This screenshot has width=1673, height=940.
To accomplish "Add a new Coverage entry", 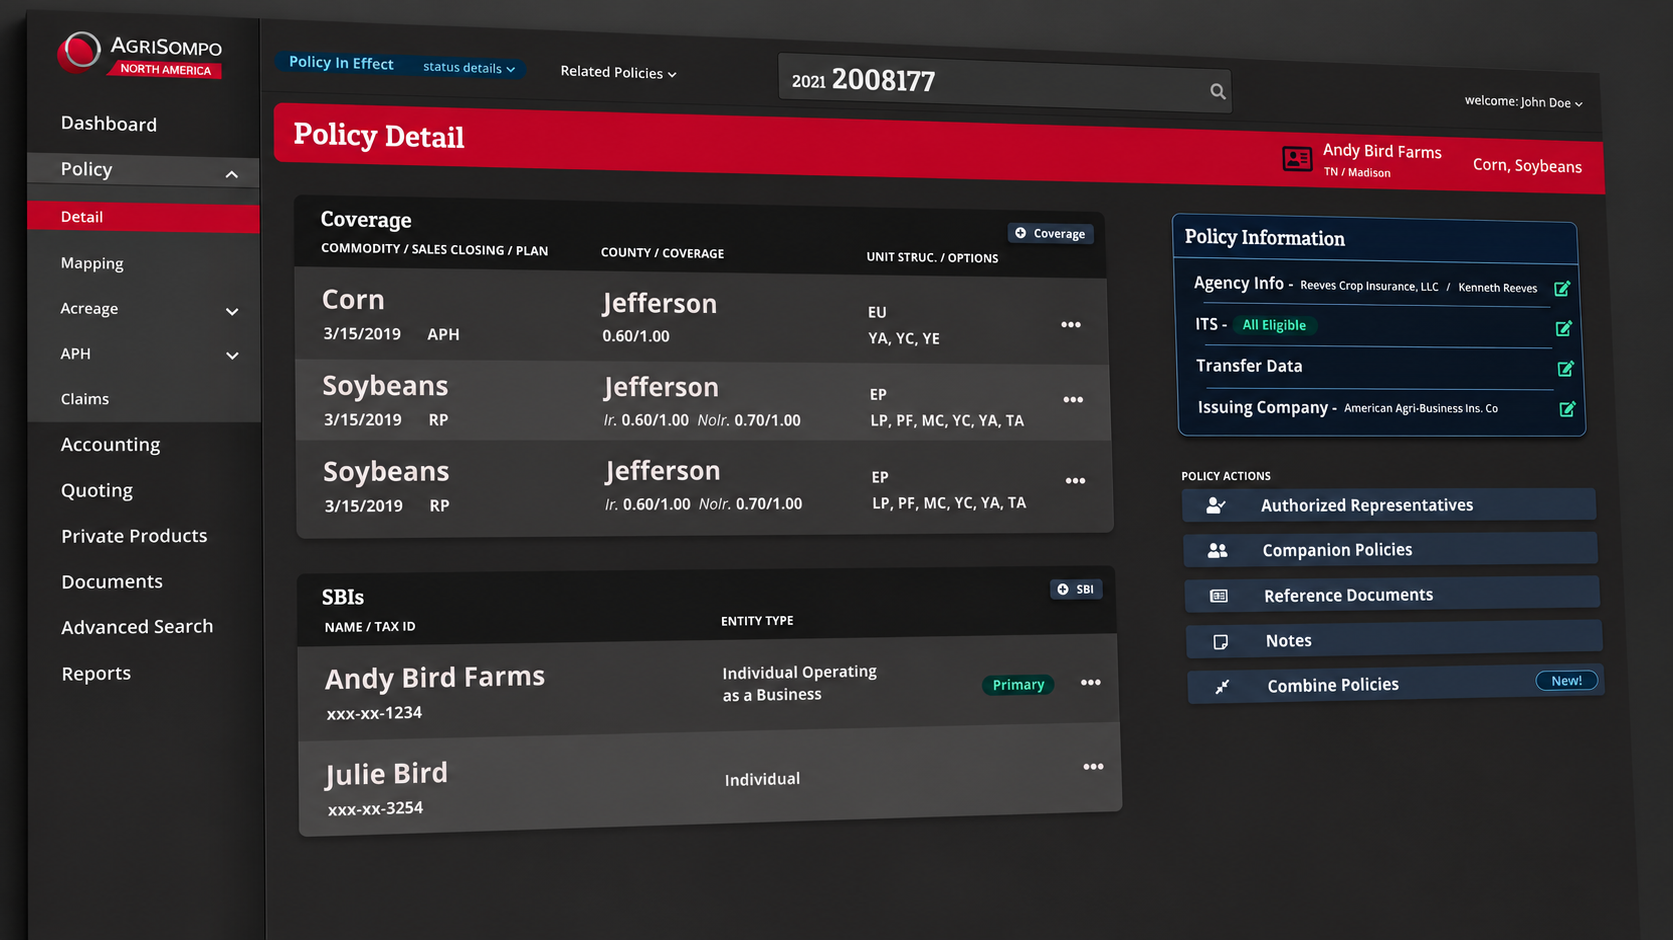I will coord(1050,233).
